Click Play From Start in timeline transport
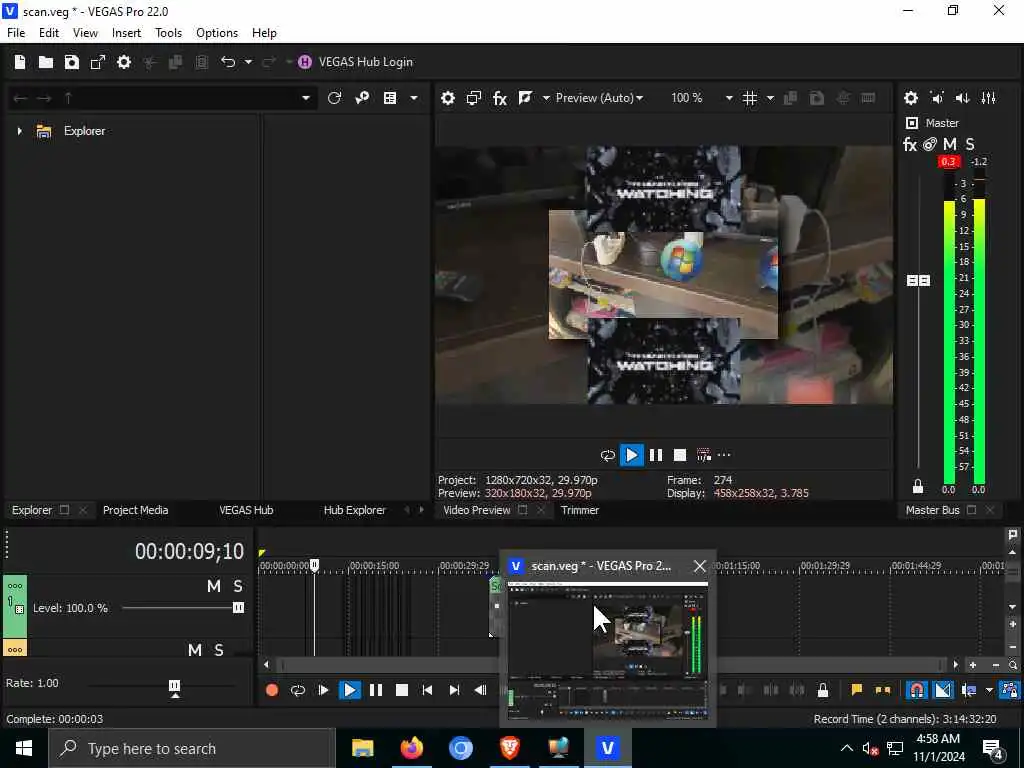1024x768 pixels. click(323, 690)
